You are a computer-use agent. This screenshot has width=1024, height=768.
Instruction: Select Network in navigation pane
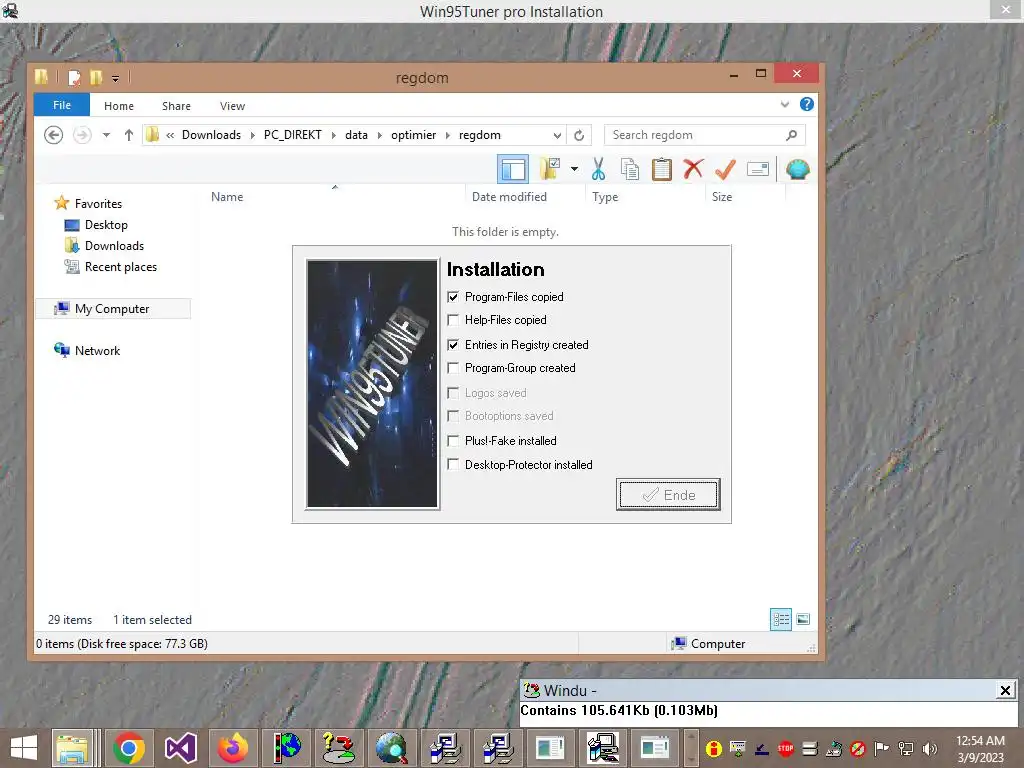97,351
